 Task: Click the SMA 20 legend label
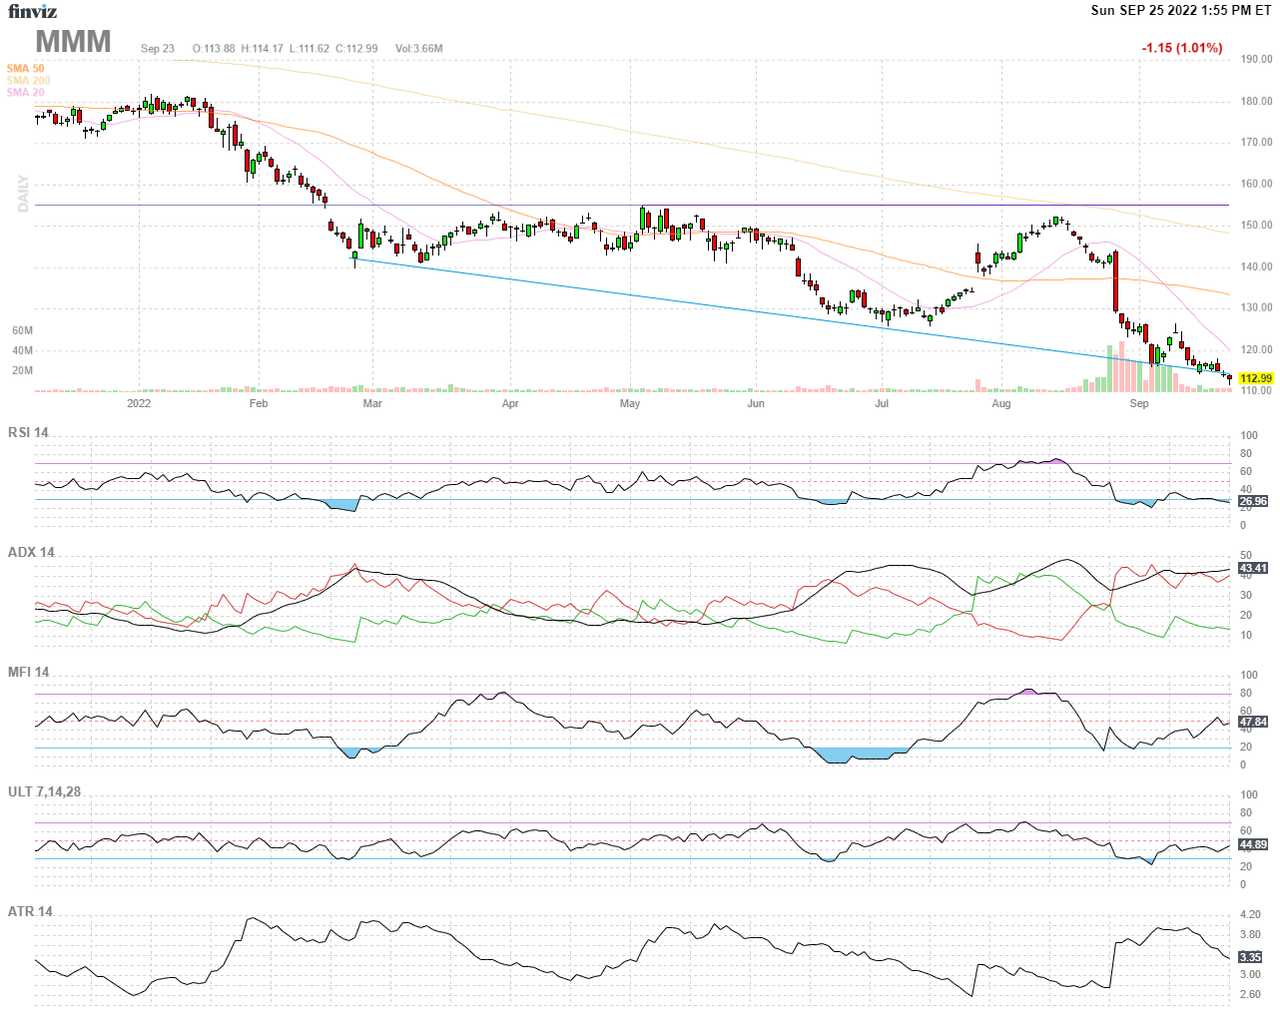pos(25,92)
